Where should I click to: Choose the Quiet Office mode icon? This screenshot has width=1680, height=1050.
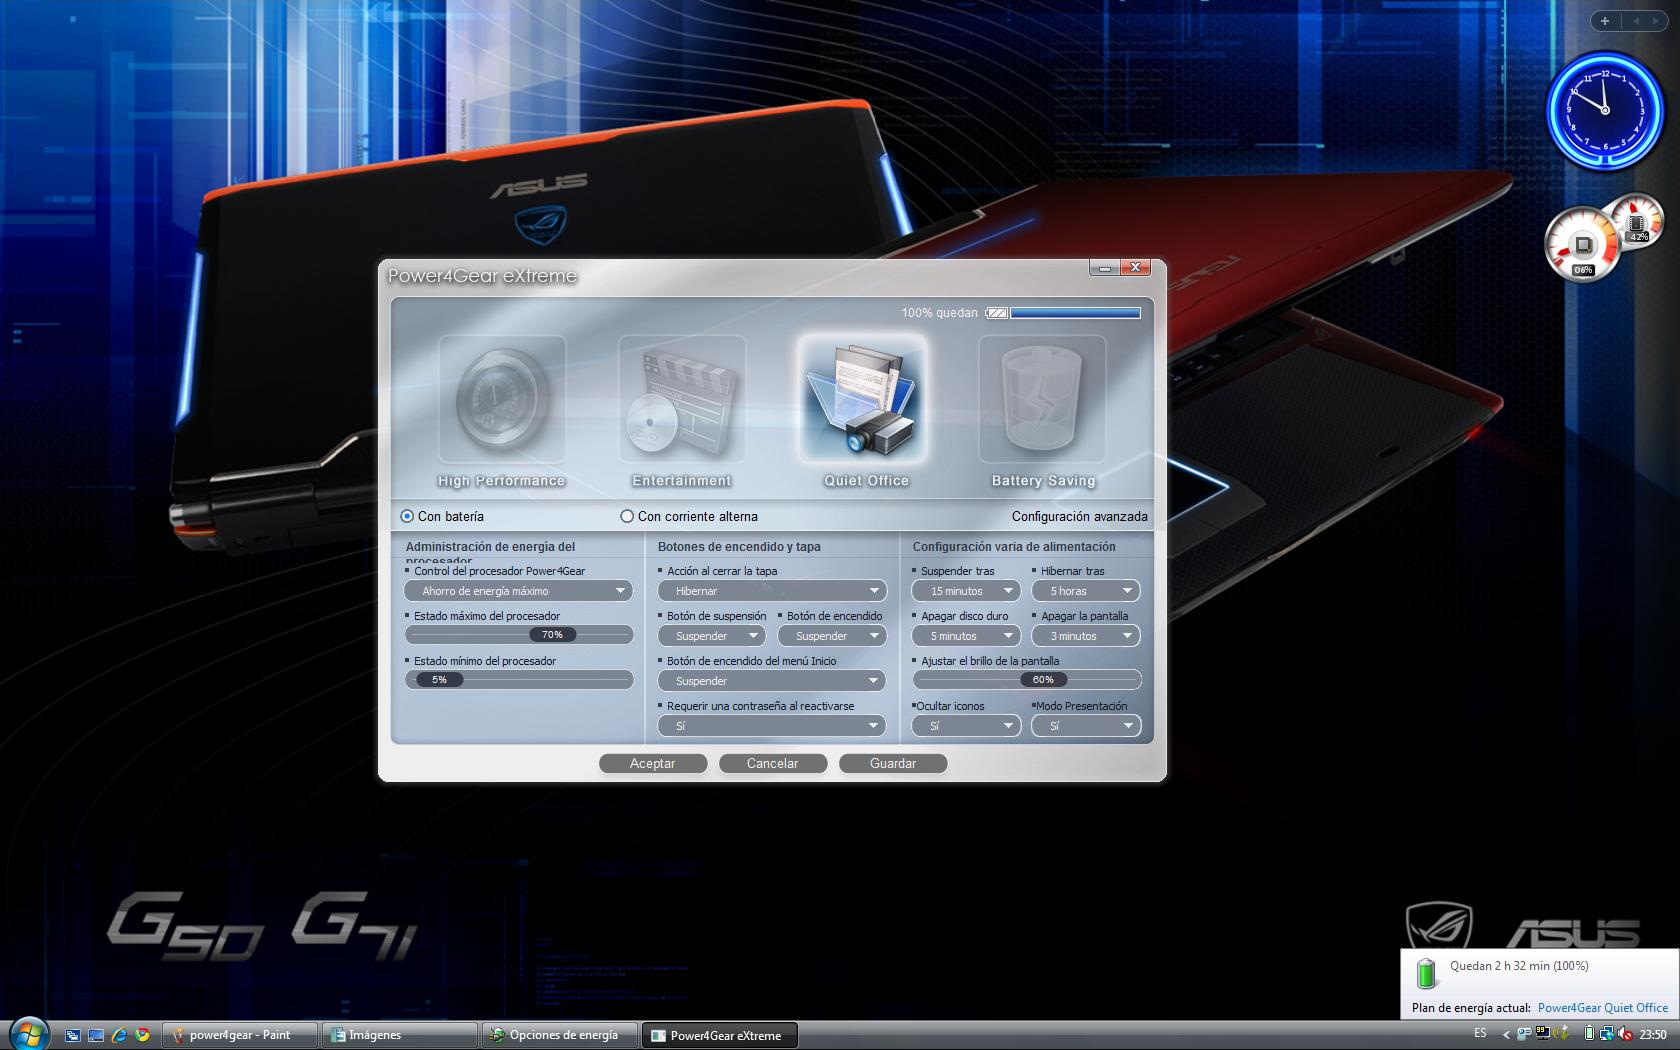862,400
